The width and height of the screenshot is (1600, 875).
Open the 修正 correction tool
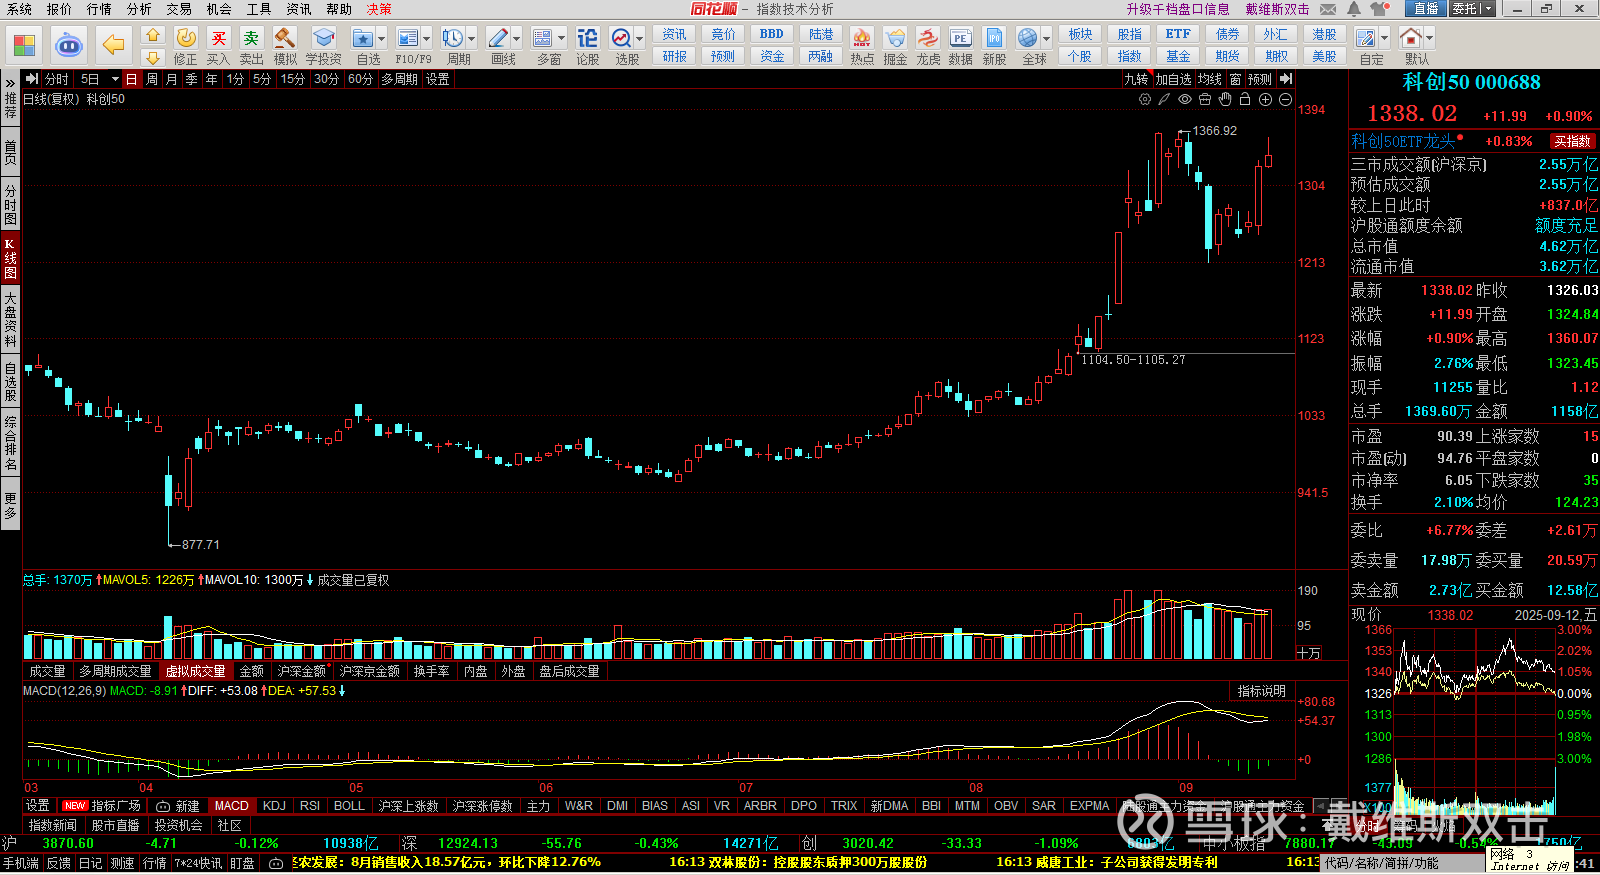pyautogui.click(x=186, y=47)
